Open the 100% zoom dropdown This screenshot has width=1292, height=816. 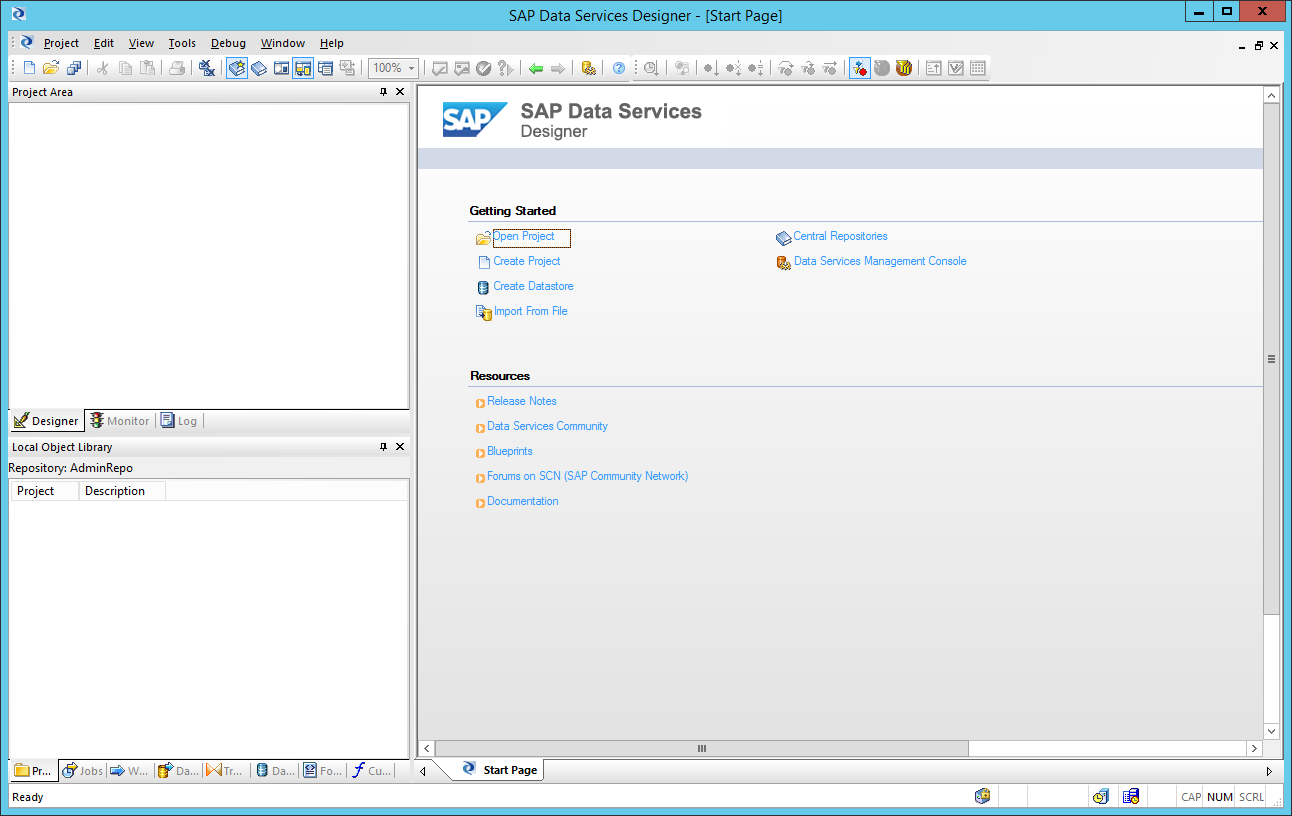click(394, 68)
